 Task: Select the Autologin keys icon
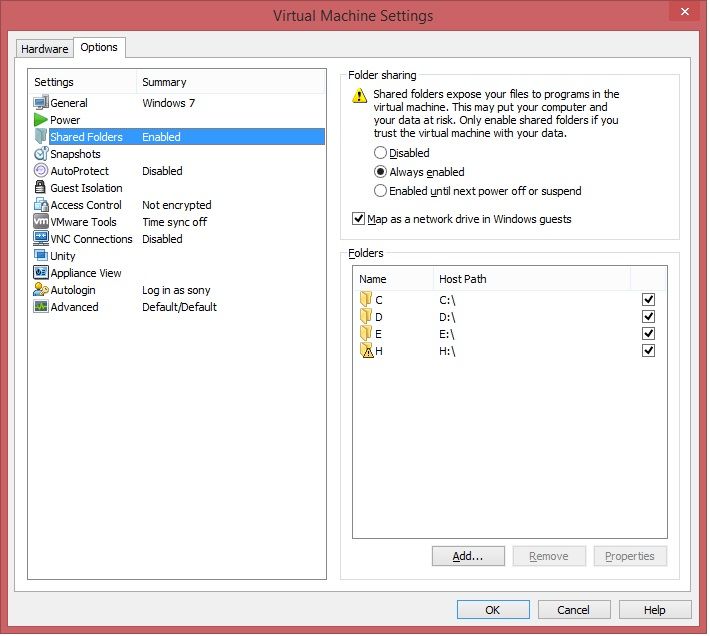click(x=41, y=290)
